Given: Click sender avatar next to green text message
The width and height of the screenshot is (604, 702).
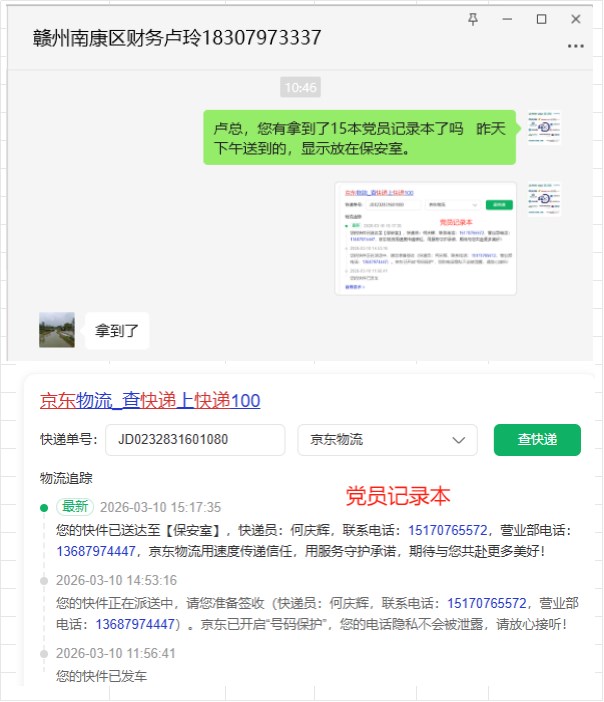Looking at the screenshot, I should click(x=544, y=128).
